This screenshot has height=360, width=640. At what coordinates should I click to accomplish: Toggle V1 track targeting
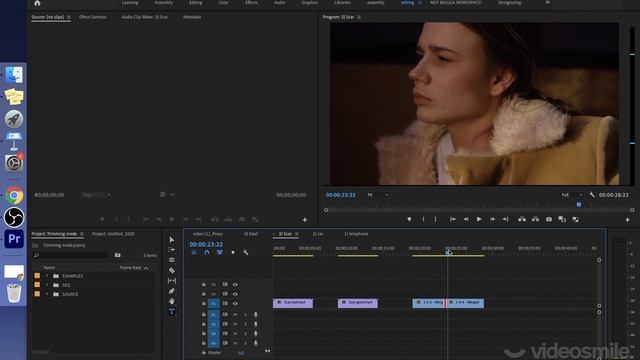click(x=213, y=304)
